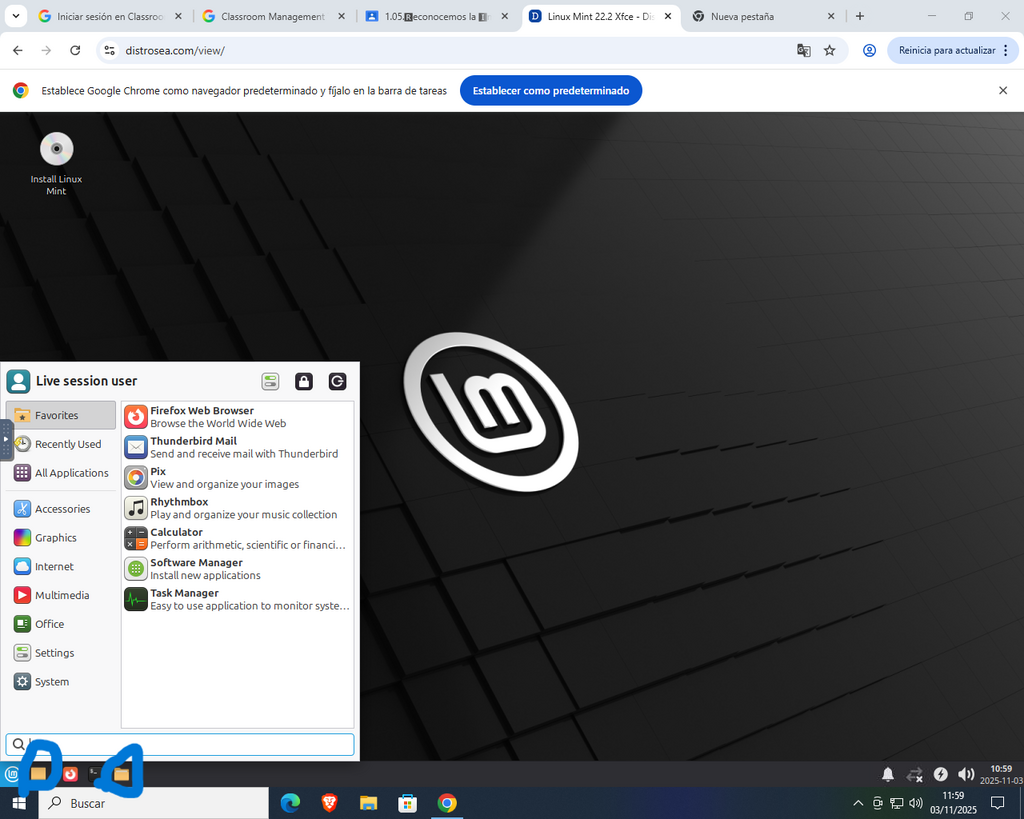1024x819 pixels.
Task: Click the log out icon in menu header
Action: [x=337, y=381]
